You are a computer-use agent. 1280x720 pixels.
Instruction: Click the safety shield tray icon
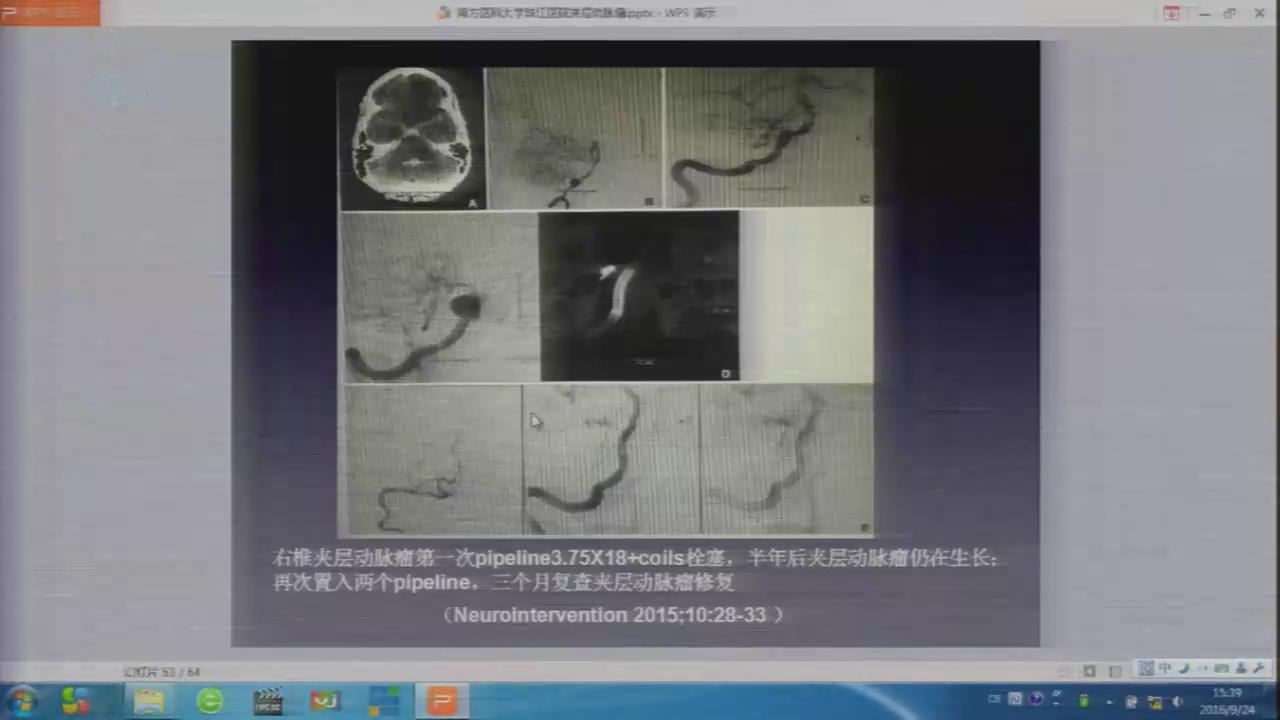point(1154,700)
